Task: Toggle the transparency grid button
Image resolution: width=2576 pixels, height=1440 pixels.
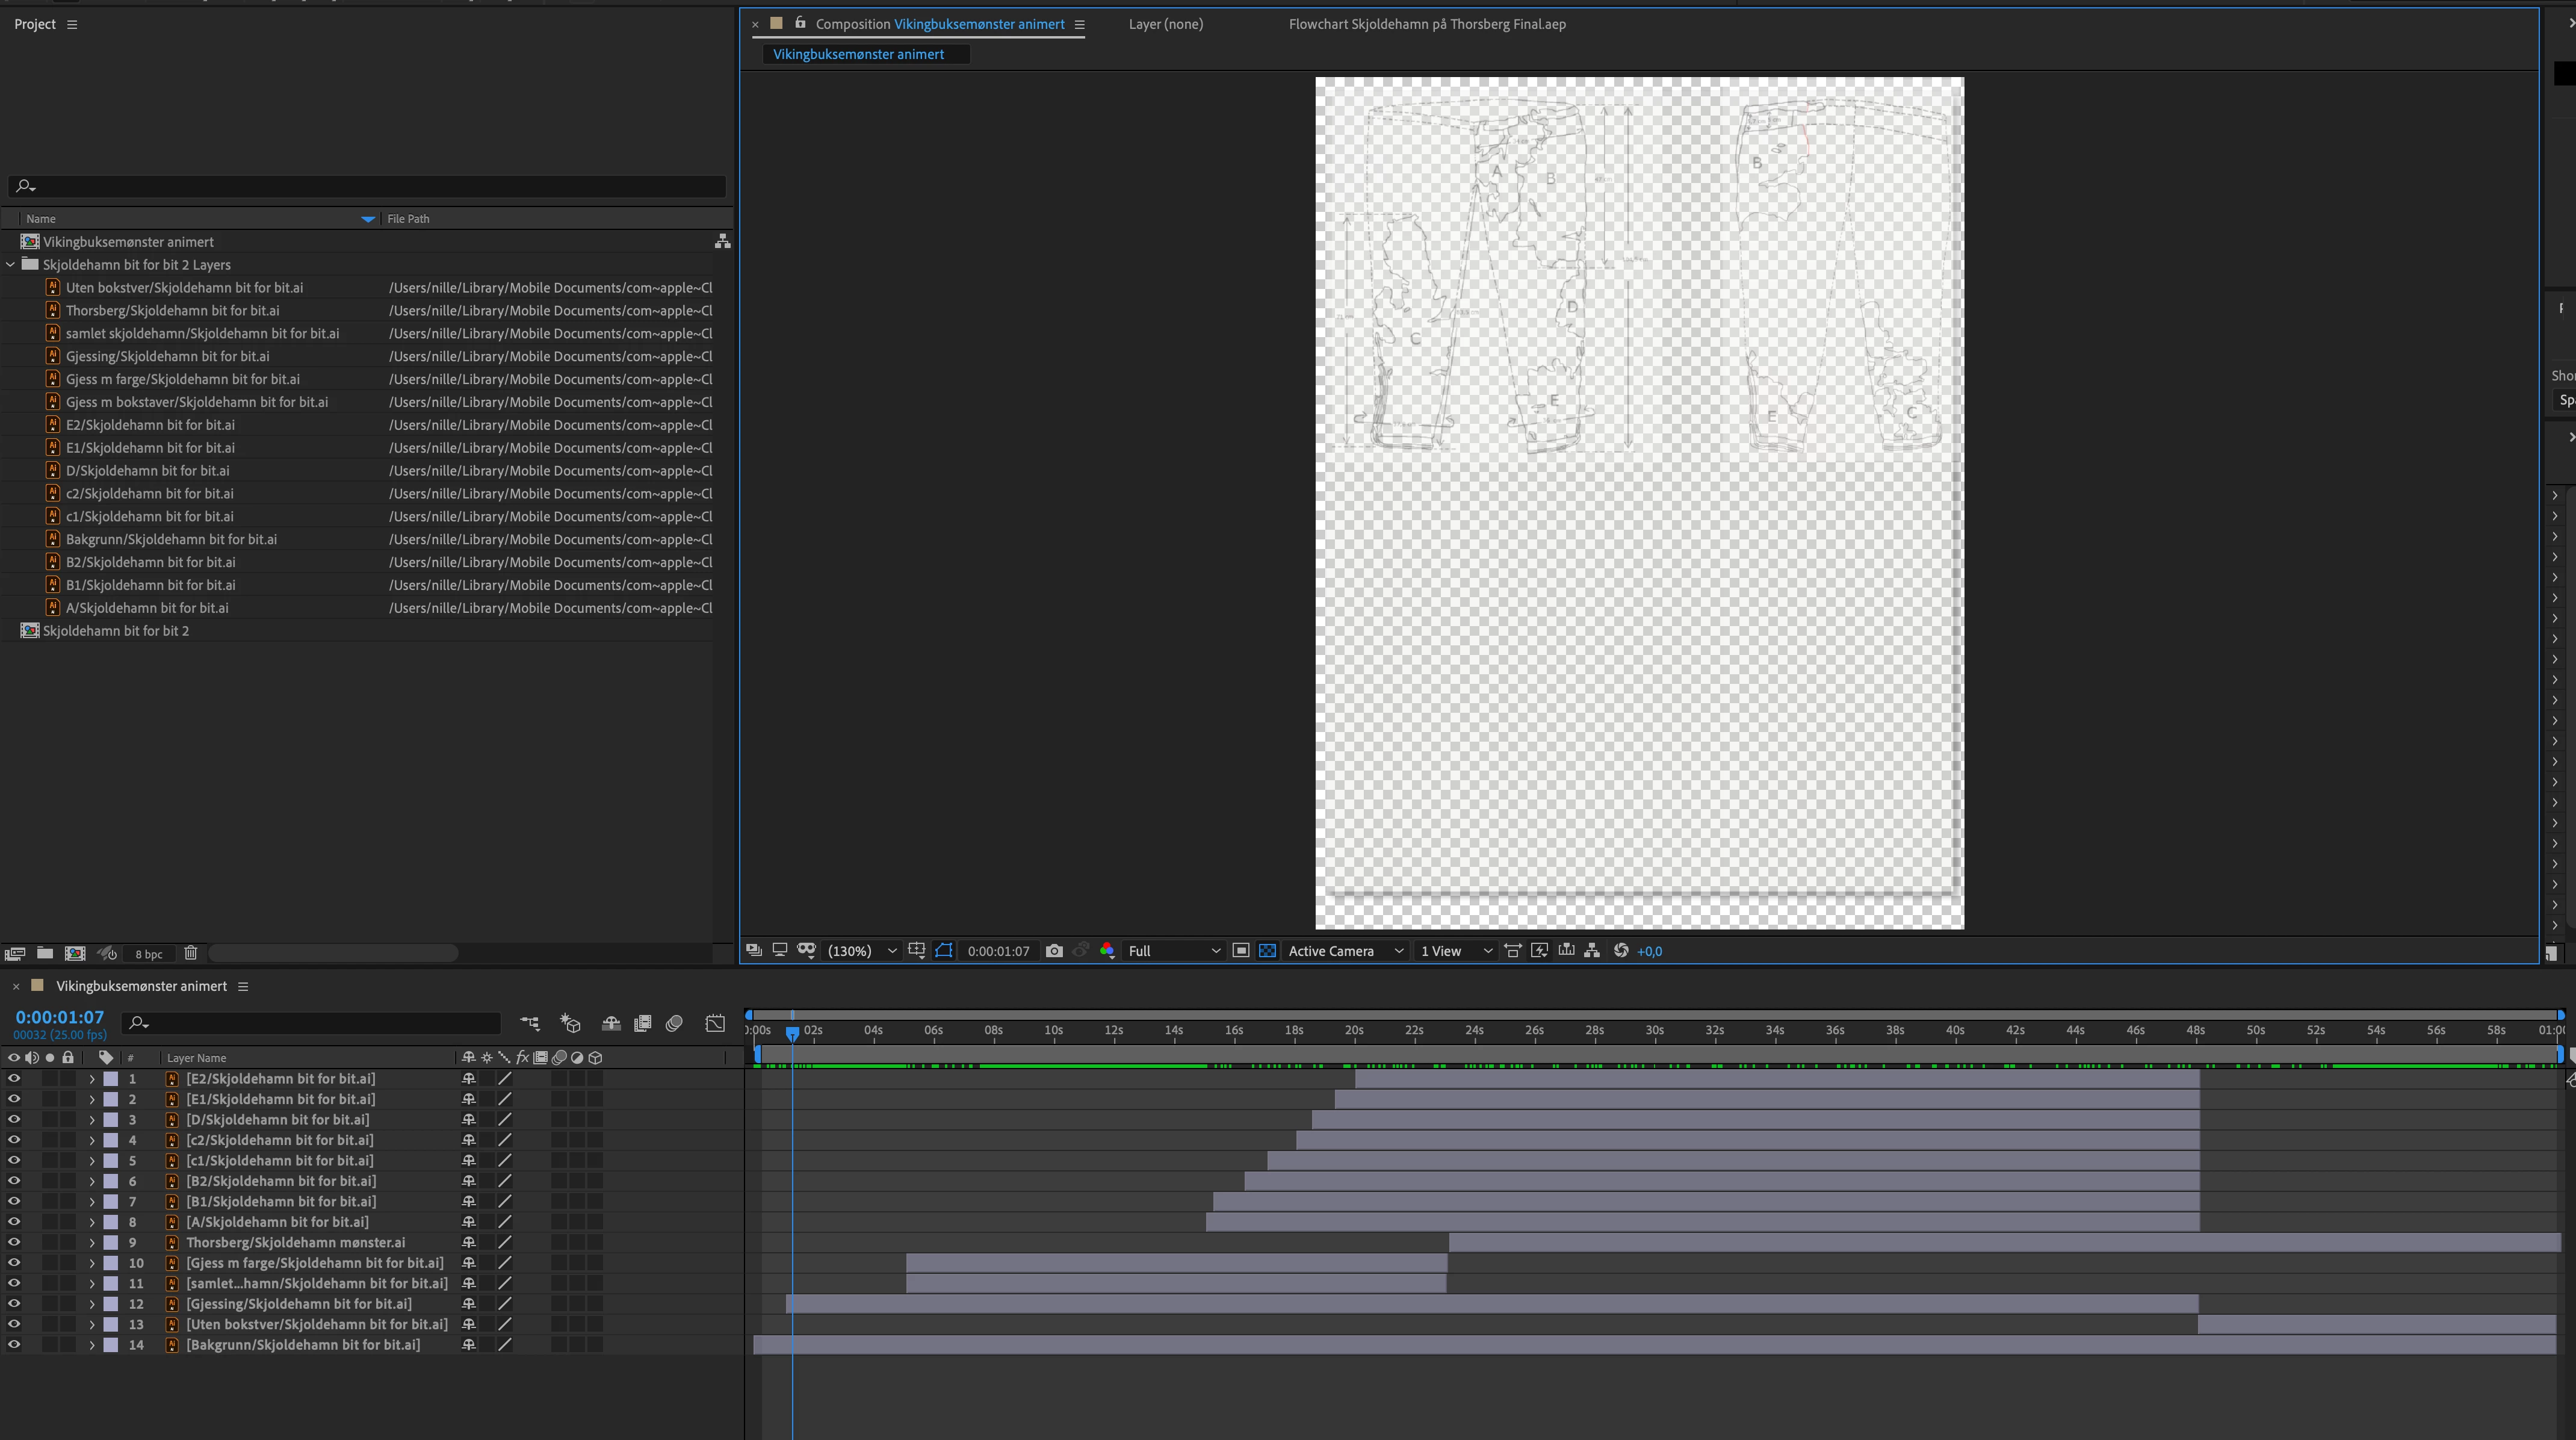Action: 1267,951
